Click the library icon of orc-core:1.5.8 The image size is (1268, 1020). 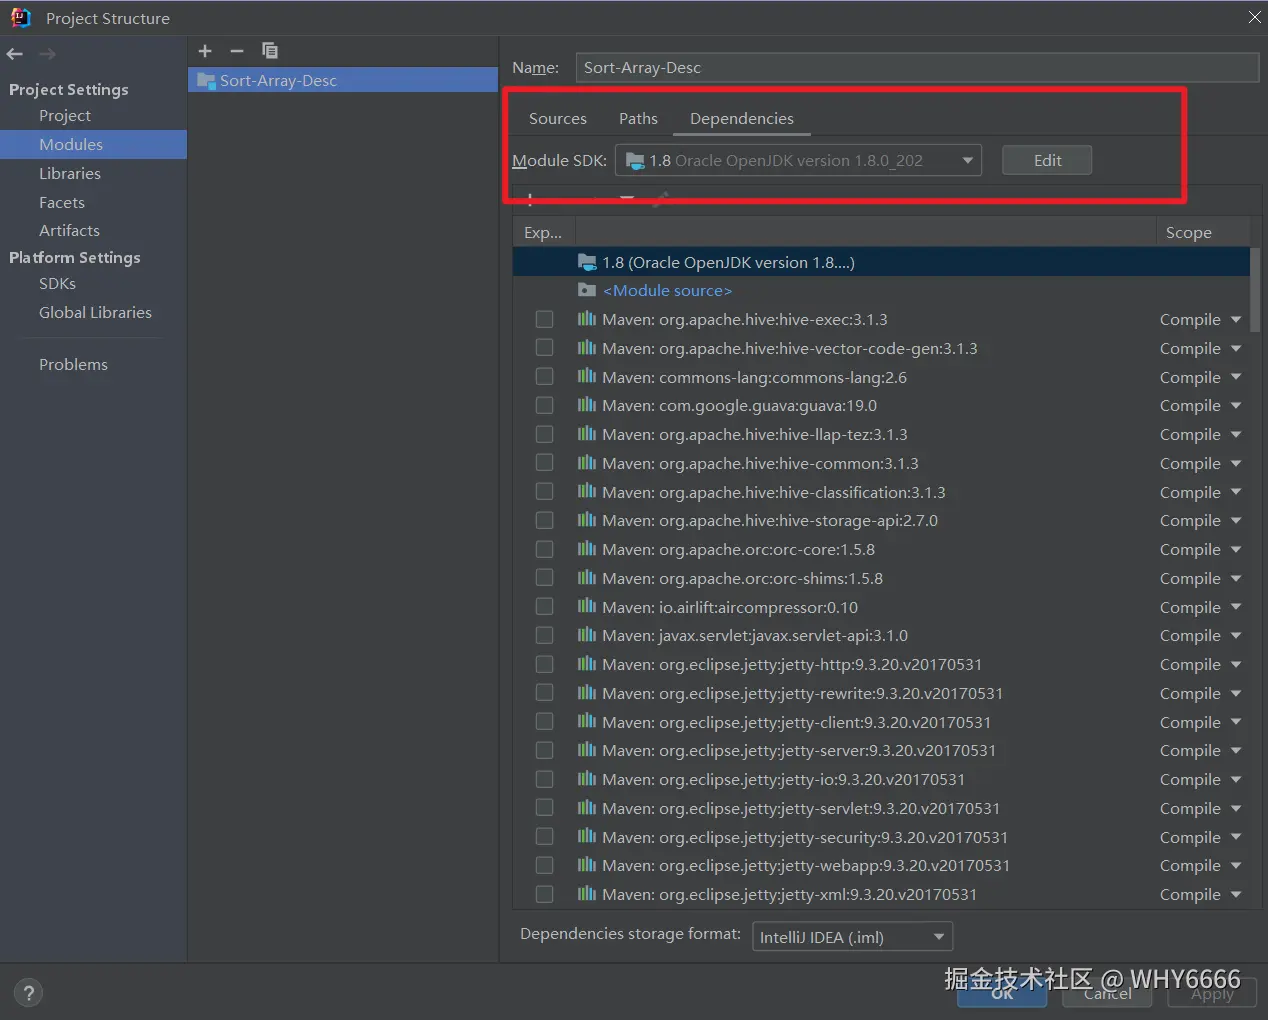[587, 549]
